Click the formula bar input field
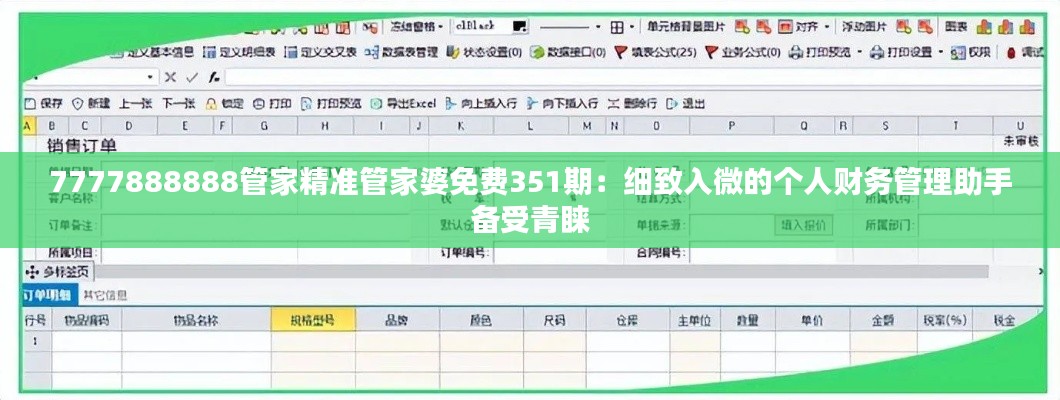The image size is (1060, 400). [600, 77]
